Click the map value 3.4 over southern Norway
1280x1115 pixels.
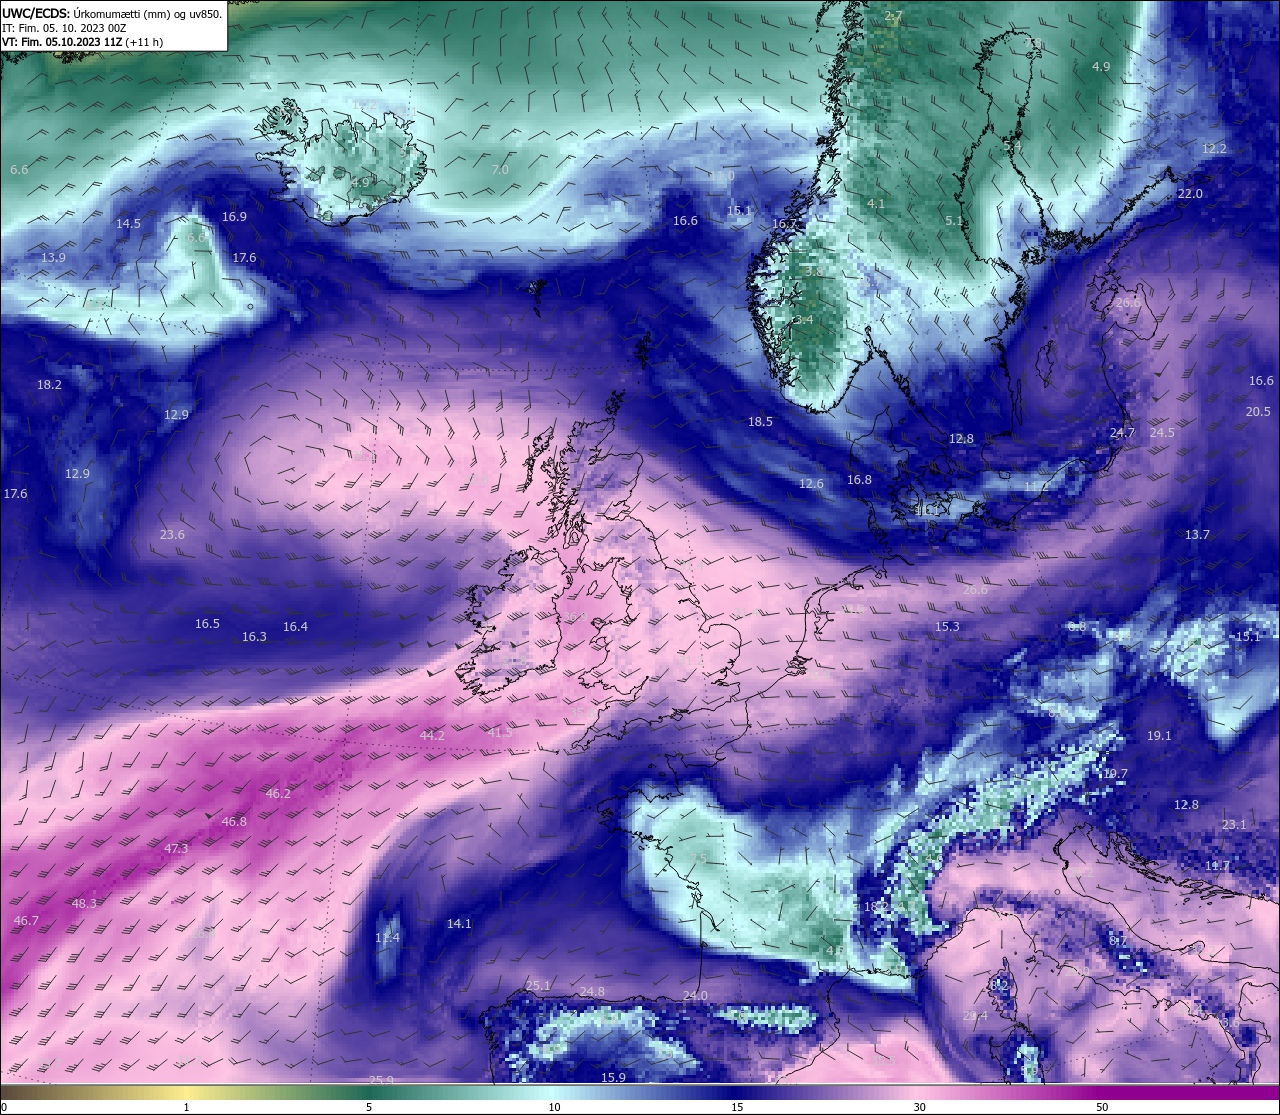click(804, 319)
